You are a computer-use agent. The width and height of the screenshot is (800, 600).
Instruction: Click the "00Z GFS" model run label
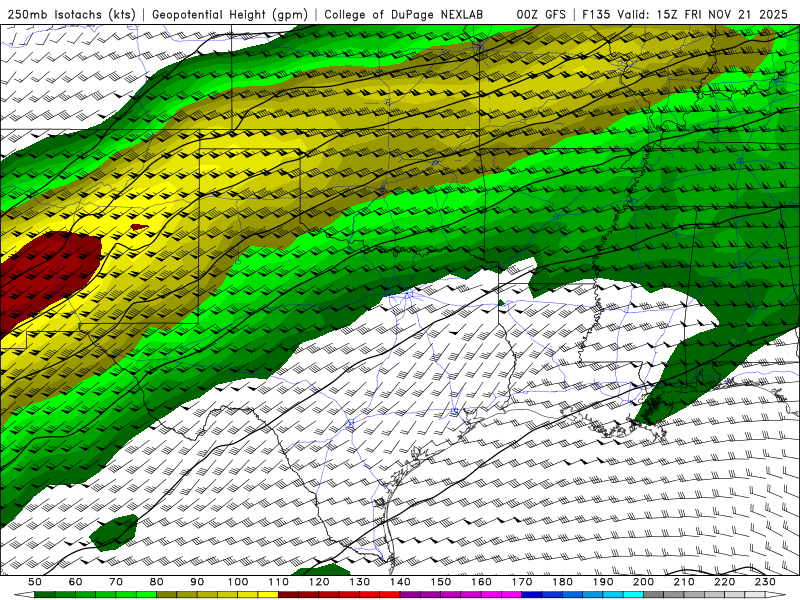(x=541, y=14)
